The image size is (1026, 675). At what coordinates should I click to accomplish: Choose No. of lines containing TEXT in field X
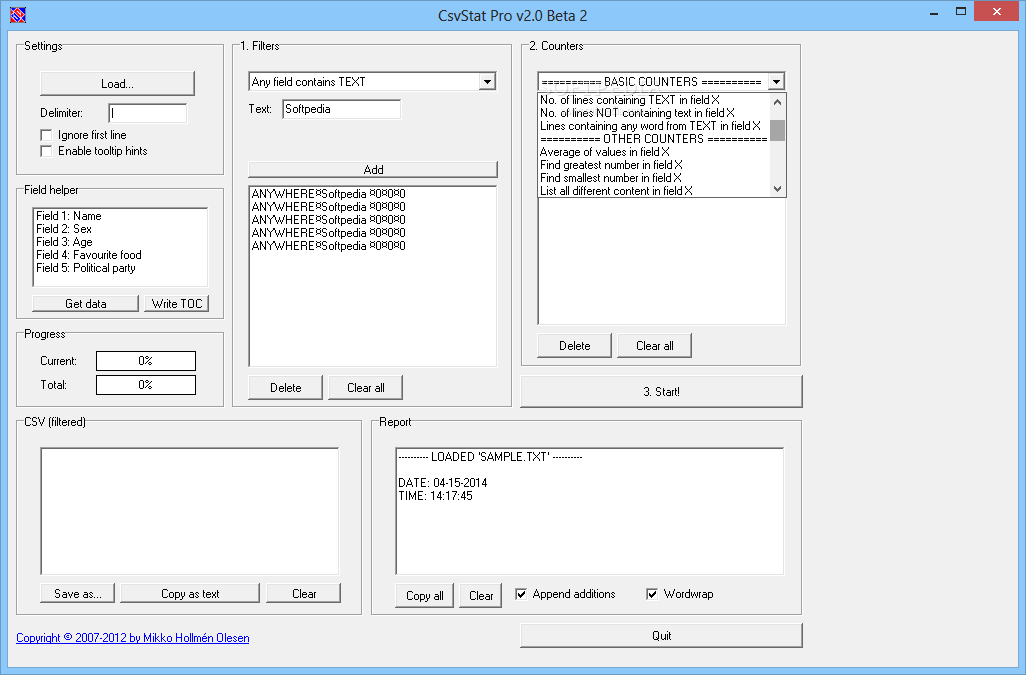[x=654, y=100]
